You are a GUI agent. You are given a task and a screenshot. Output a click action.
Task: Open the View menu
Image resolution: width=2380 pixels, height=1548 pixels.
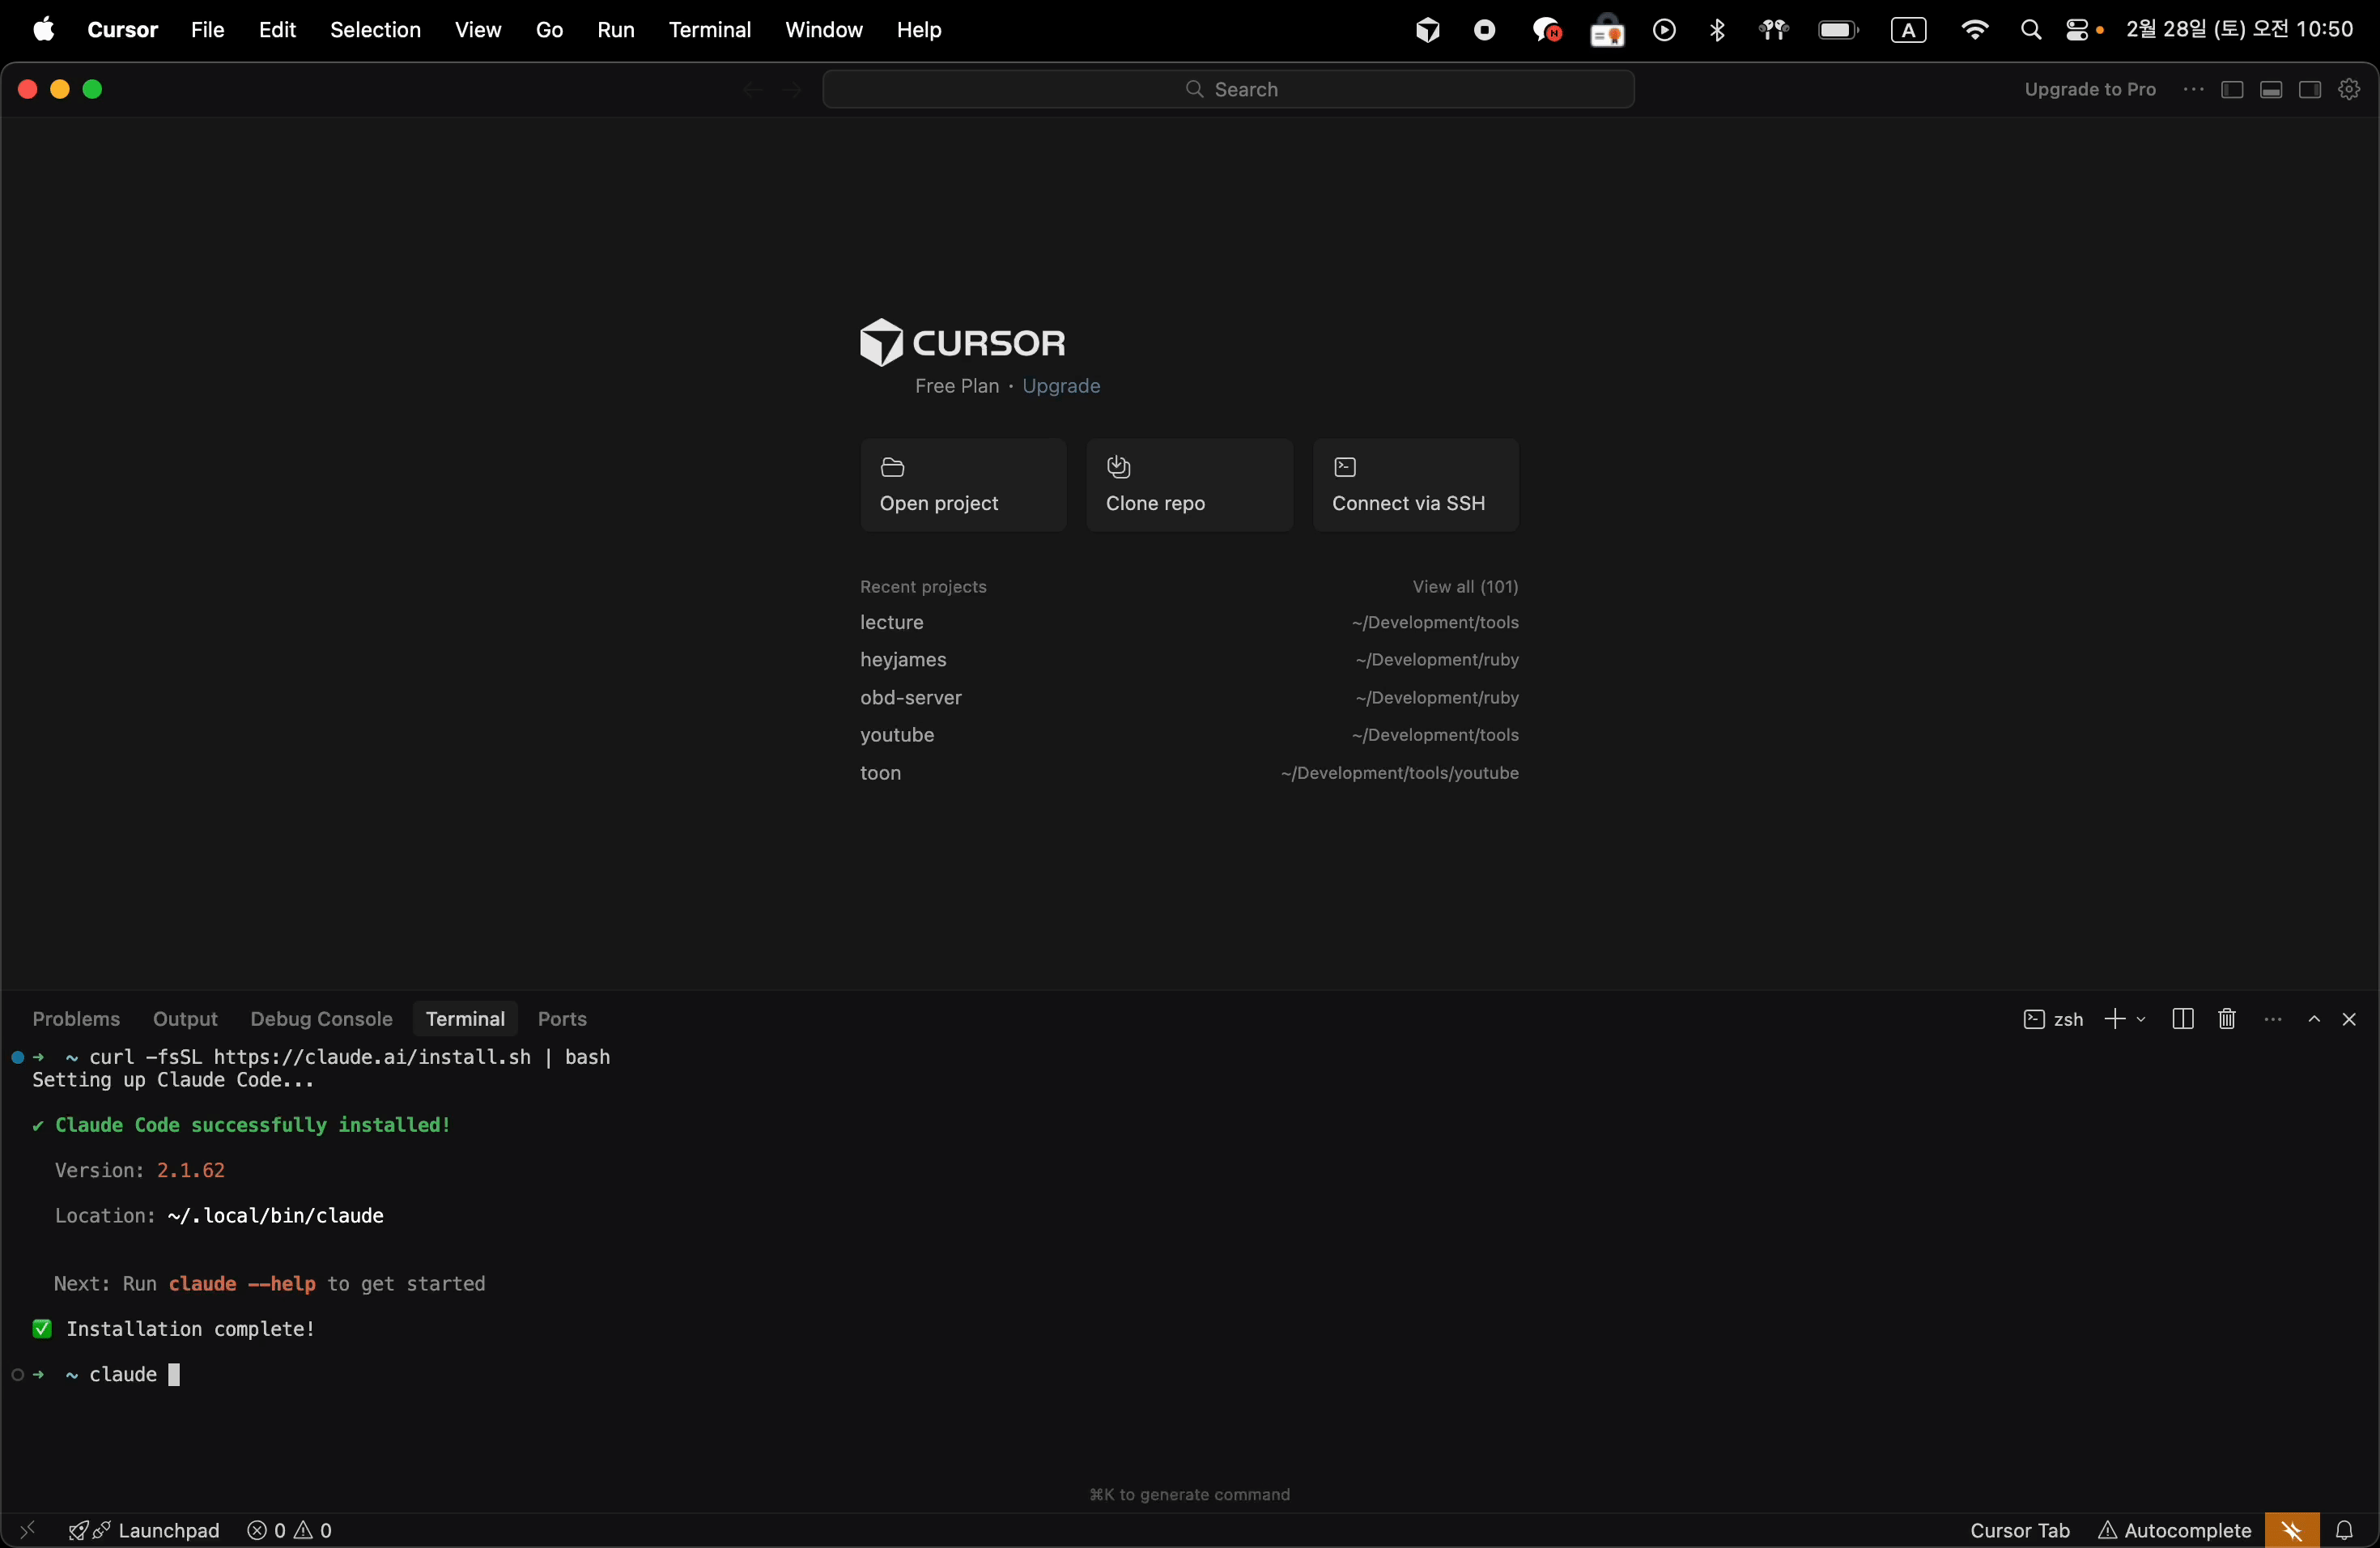[x=478, y=30]
